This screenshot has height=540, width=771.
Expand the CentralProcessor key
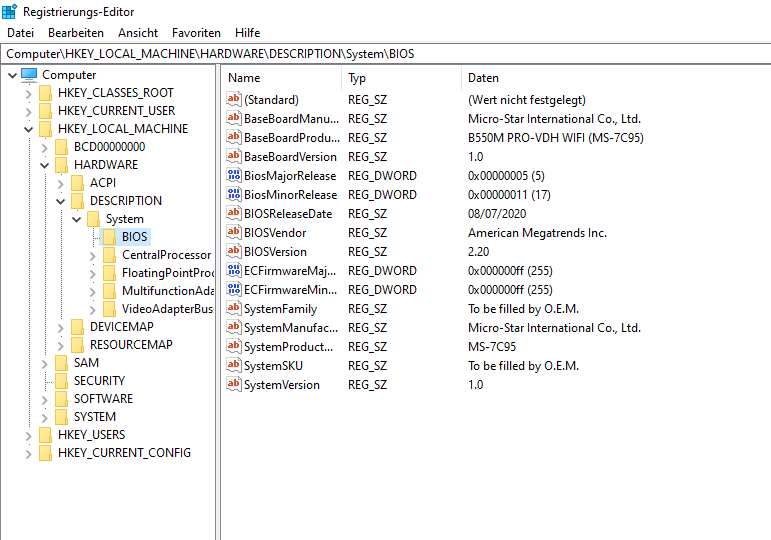[93, 256]
